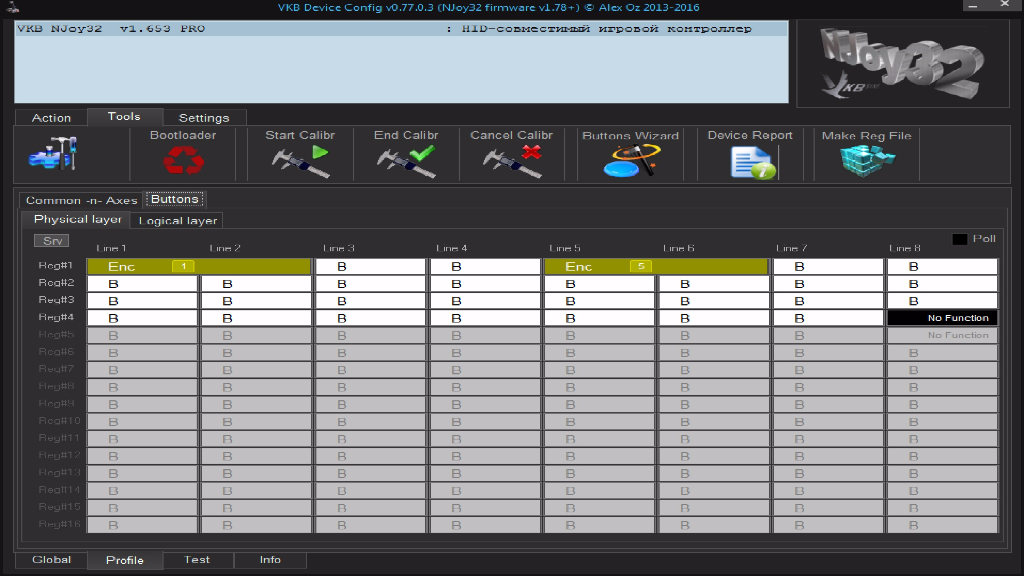
Task: Switch to the Logical layer tab
Action: [178, 221]
